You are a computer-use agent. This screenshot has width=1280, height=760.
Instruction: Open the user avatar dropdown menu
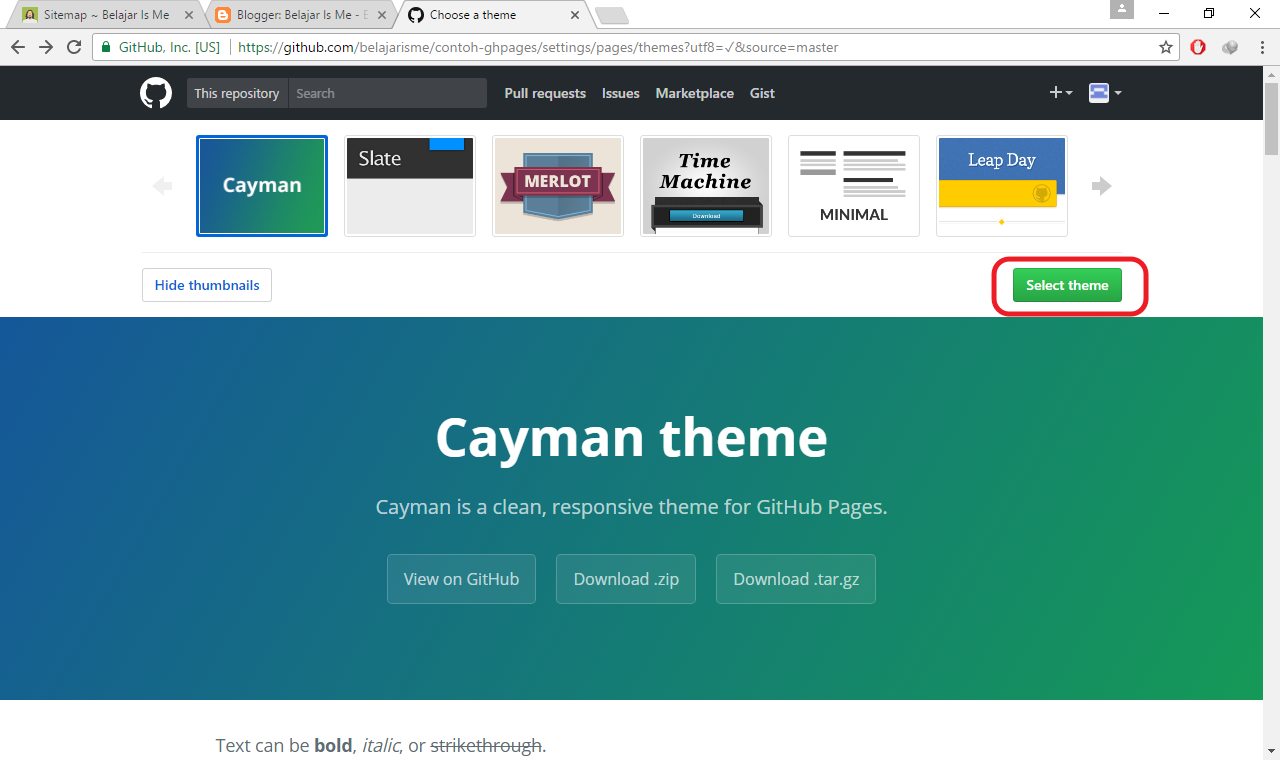[1105, 93]
